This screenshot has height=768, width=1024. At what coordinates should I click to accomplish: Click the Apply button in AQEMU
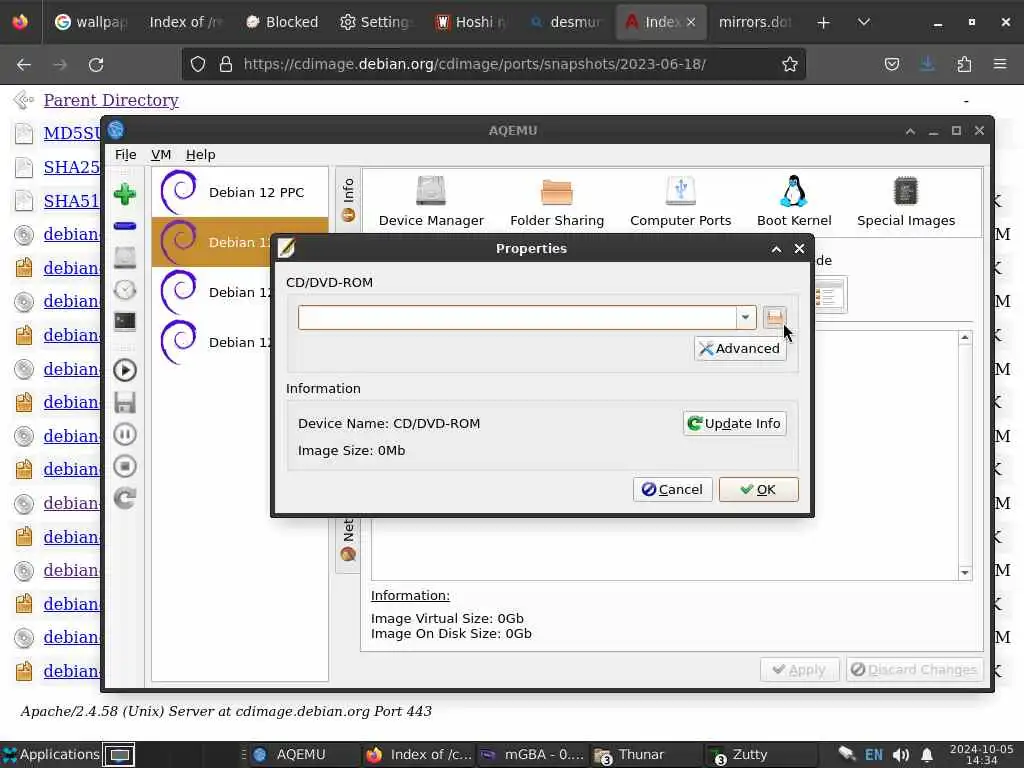pos(799,670)
